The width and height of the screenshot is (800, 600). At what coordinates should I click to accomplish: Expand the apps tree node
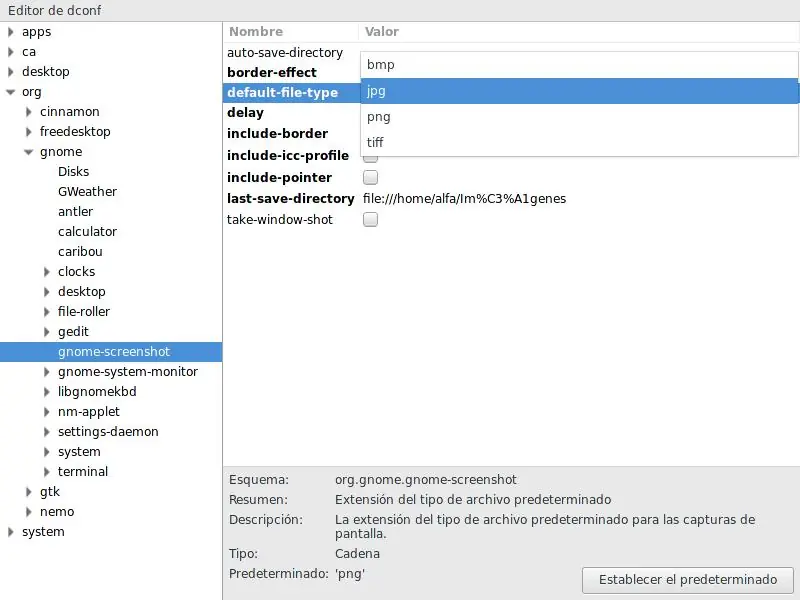pyautogui.click(x=11, y=32)
